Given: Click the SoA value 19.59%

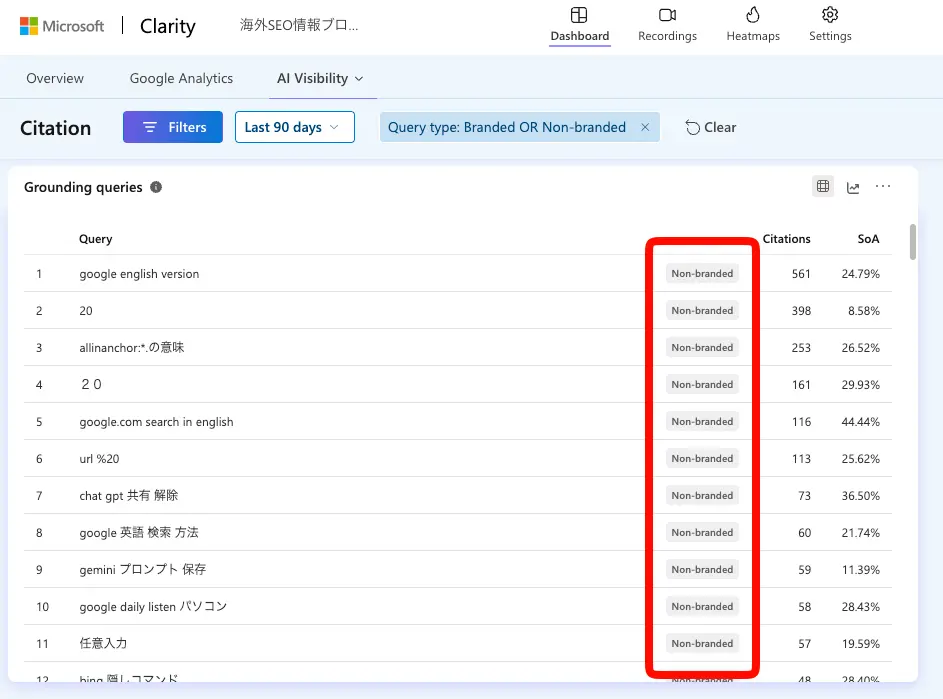Looking at the screenshot, I should point(861,644).
